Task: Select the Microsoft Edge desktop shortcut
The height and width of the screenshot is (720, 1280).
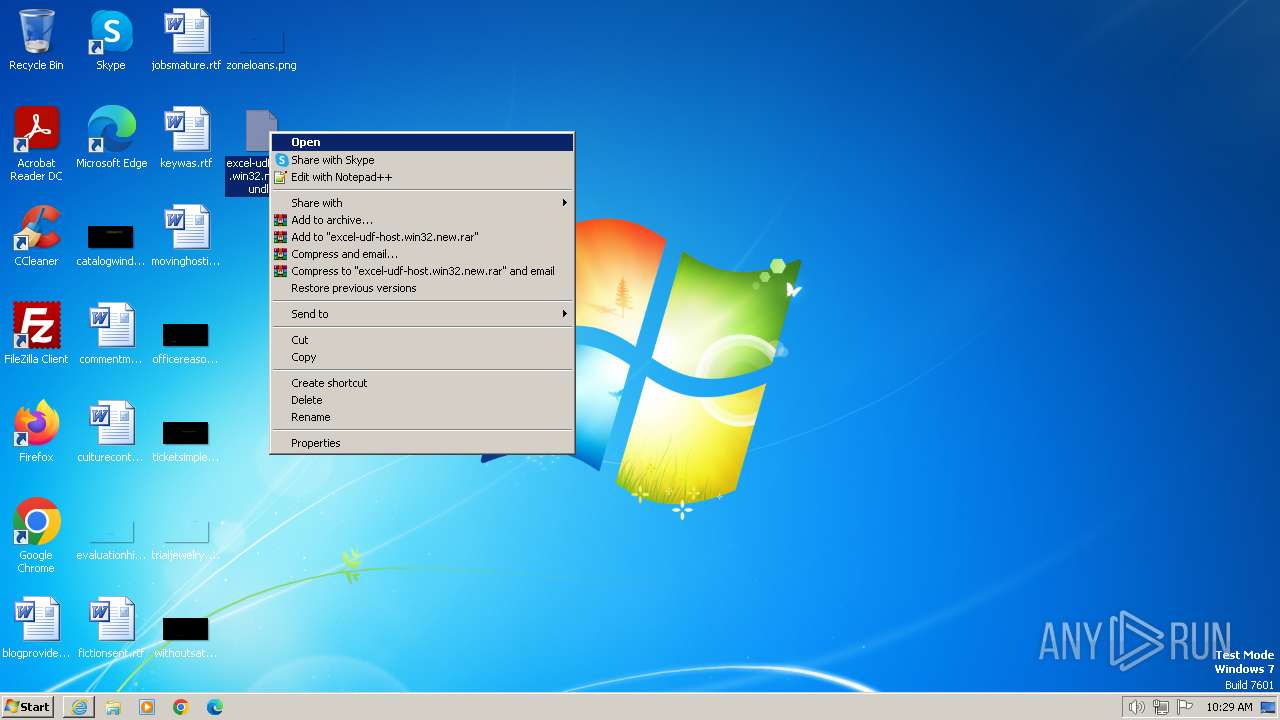Action: (x=111, y=138)
